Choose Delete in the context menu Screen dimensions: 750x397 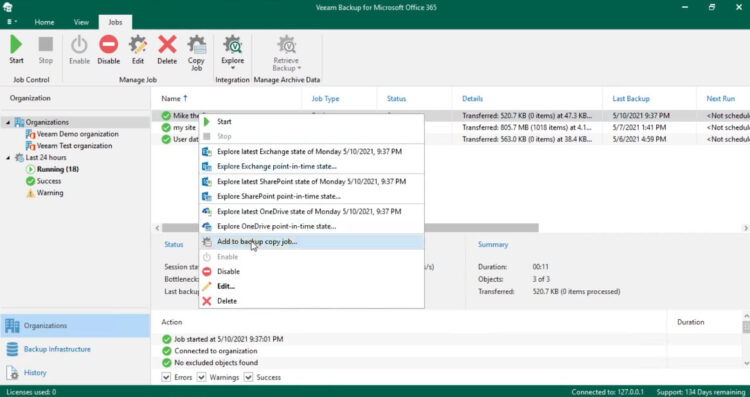tap(311, 301)
